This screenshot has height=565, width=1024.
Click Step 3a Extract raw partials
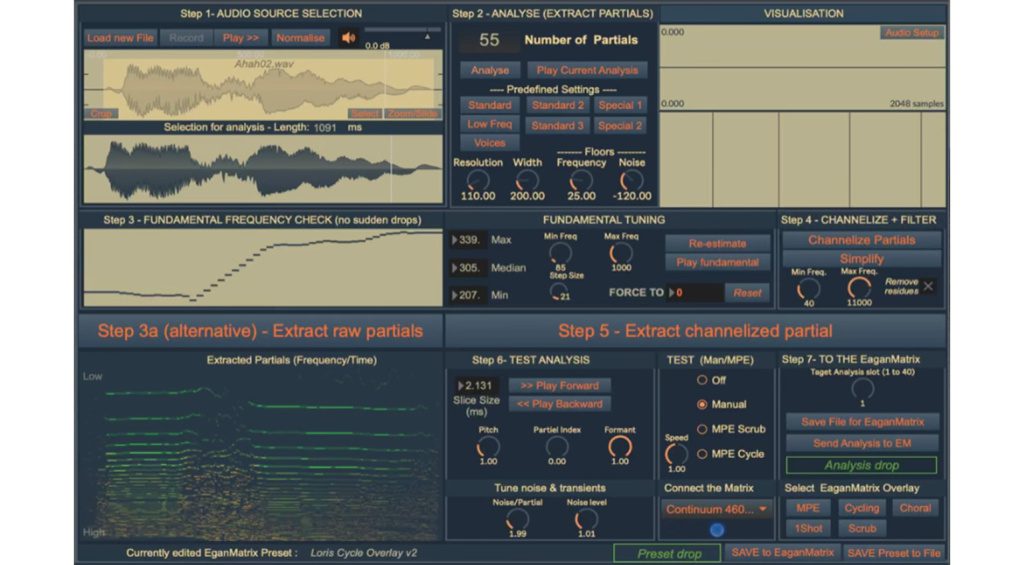coord(261,331)
